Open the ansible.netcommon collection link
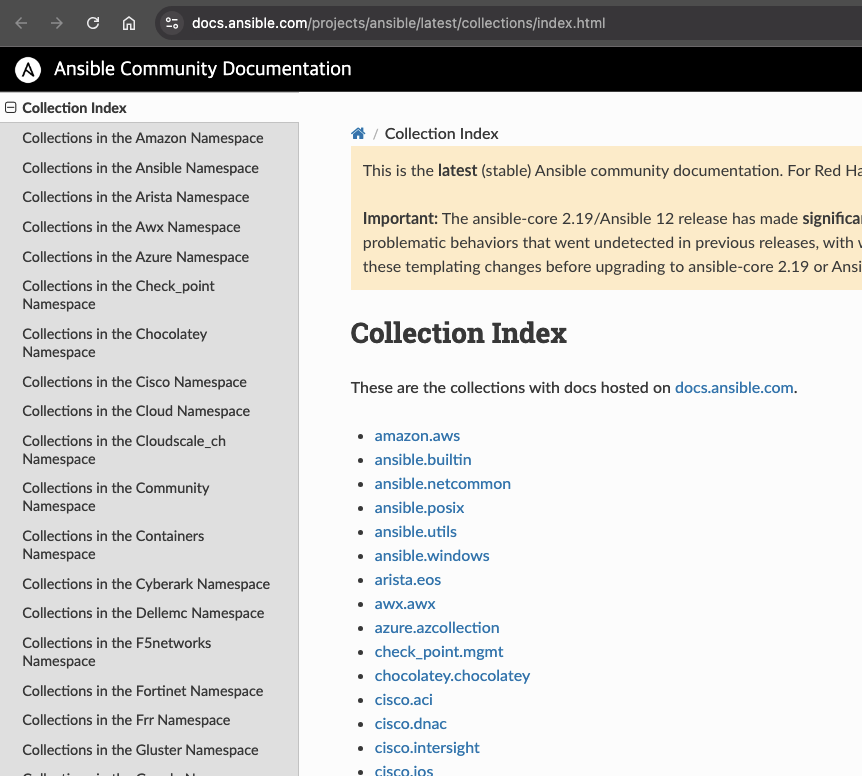This screenshot has width=862, height=776. pyautogui.click(x=443, y=484)
